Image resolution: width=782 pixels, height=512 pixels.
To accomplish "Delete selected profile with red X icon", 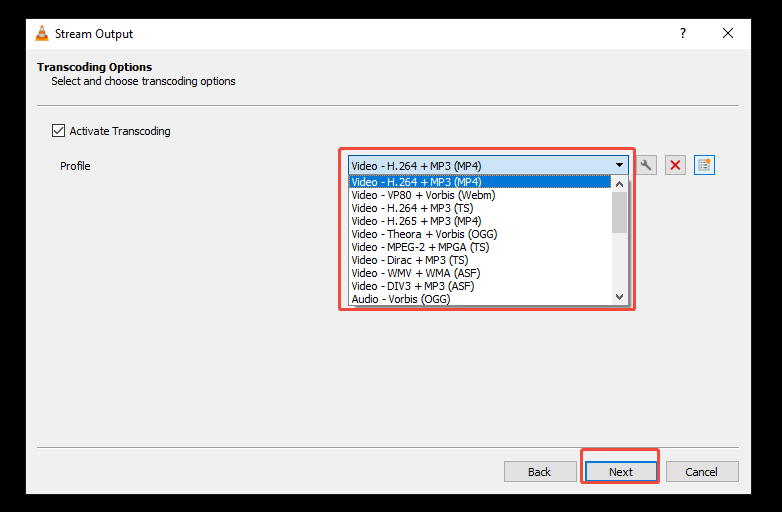I will pos(675,165).
